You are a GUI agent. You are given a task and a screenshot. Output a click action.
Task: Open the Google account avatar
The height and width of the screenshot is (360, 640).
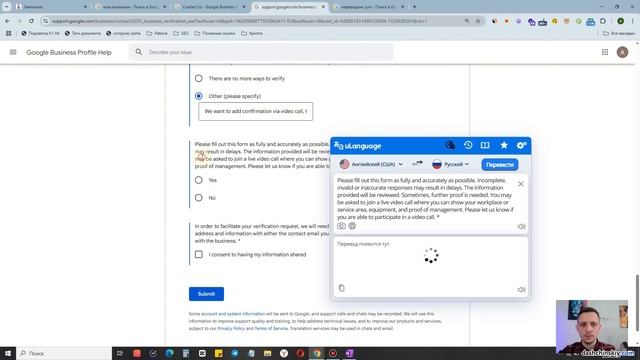(x=622, y=52)
